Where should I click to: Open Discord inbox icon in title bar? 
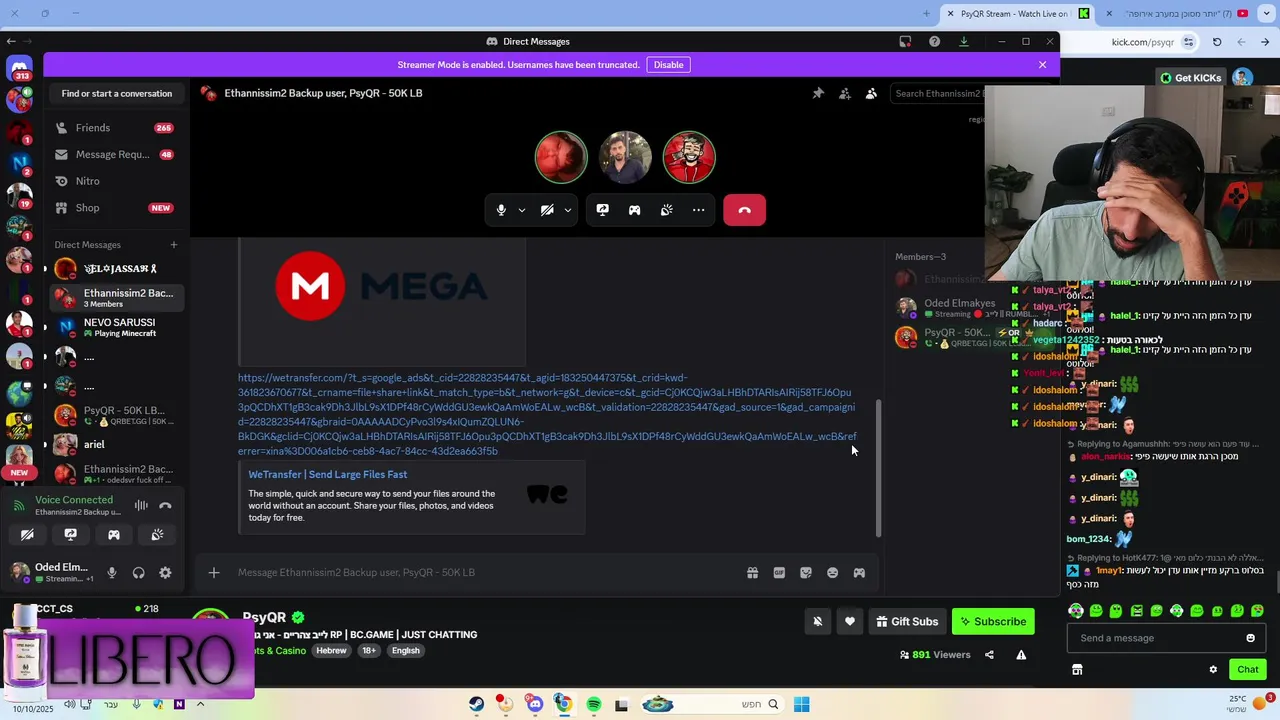click(x=905, y=41)
